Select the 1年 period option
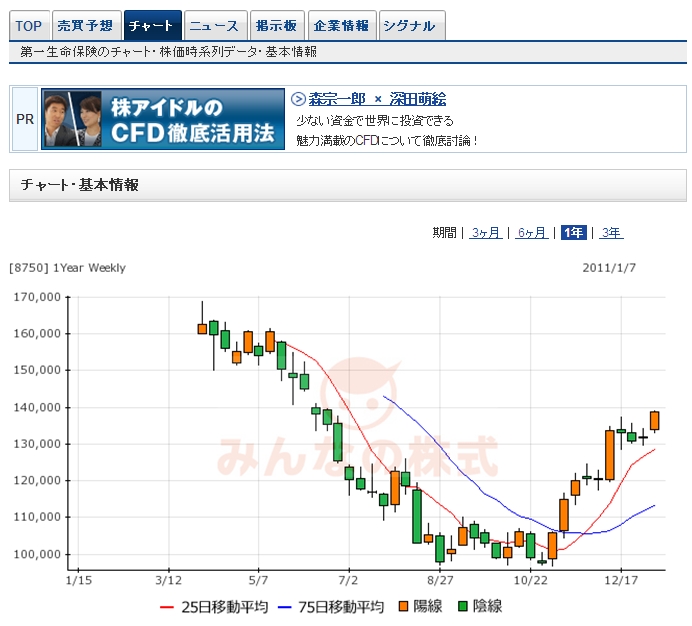The image size is (692, 626). pyautogui.click(x=574, y=233)
